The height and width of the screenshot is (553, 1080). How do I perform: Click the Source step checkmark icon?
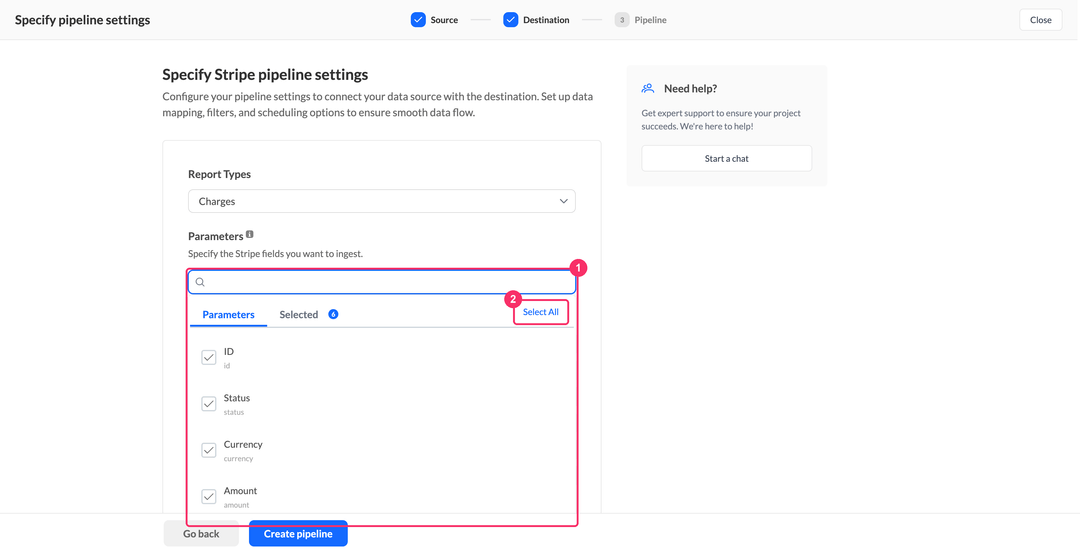click(418, 20)
